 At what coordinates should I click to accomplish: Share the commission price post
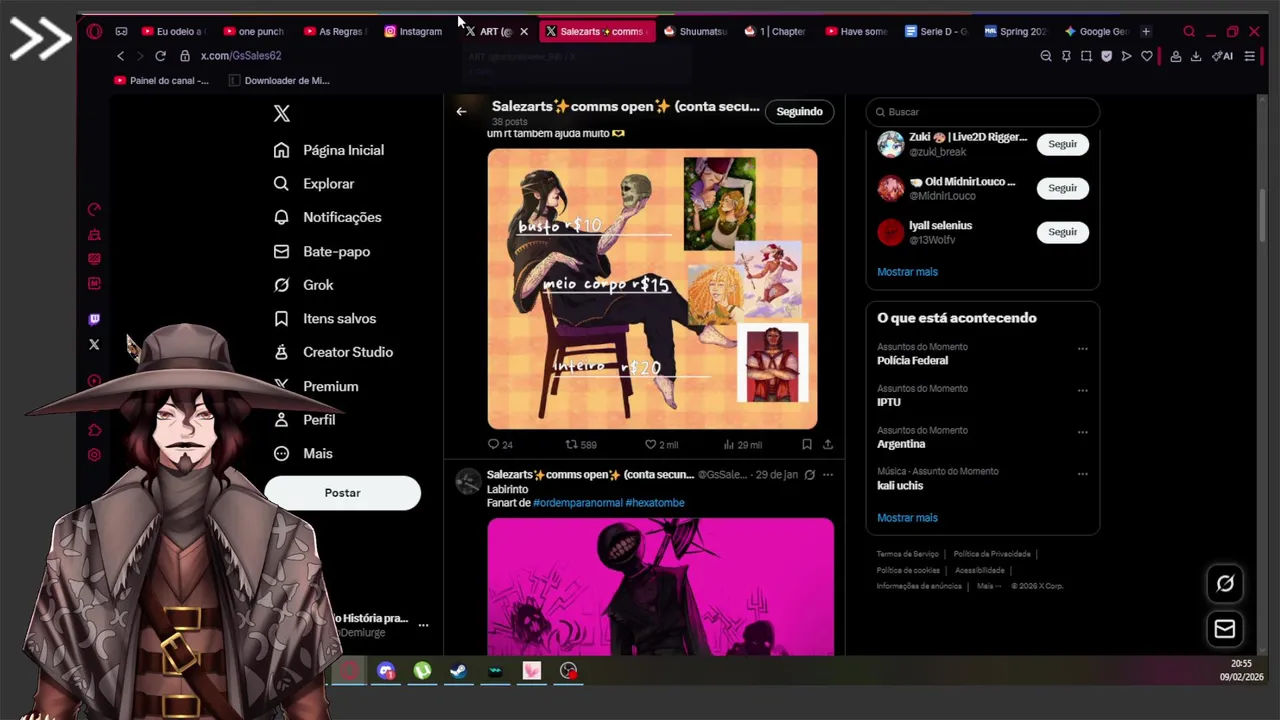(x=828, y=444)
